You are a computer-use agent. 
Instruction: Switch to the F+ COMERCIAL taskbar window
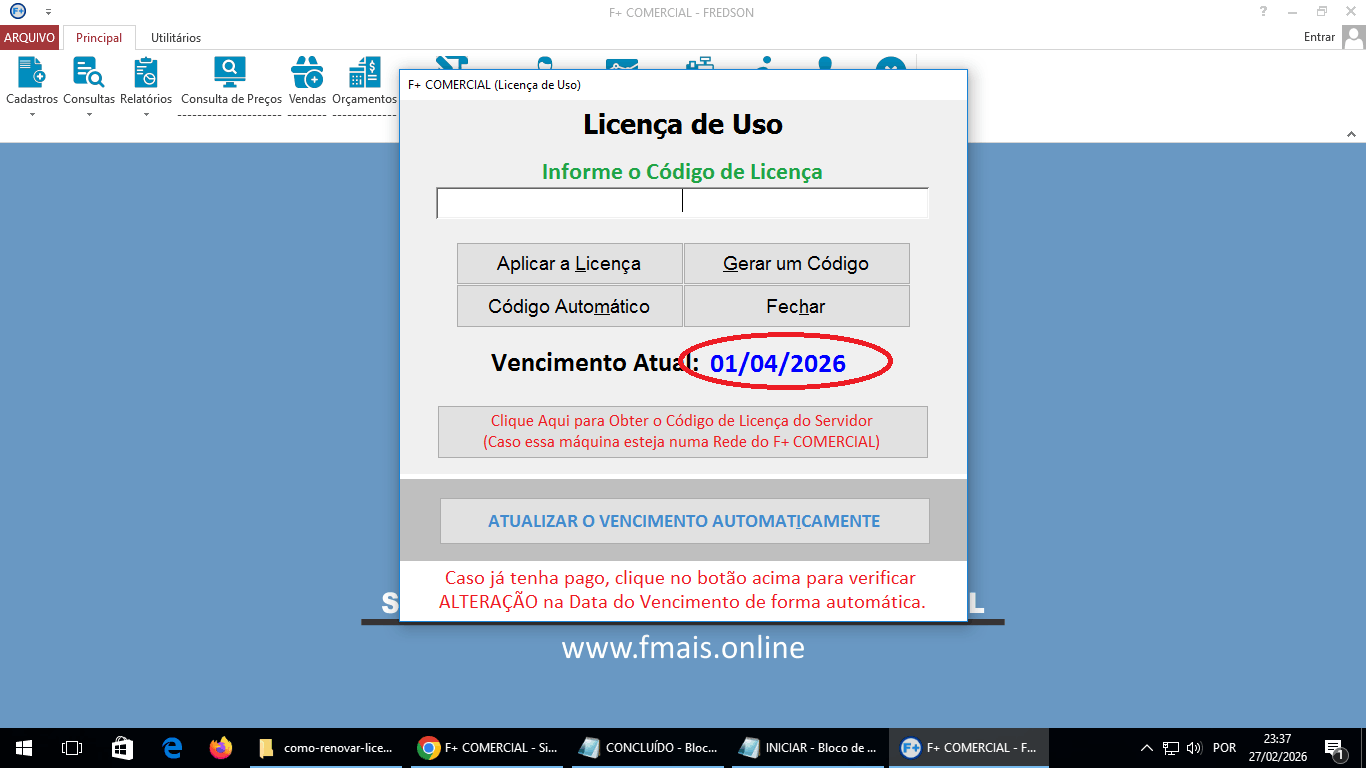coord(966,747)
